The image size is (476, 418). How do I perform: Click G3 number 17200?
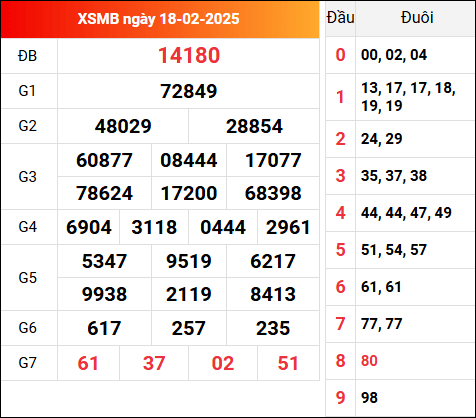pyautogui.click(x=189, y=193)
